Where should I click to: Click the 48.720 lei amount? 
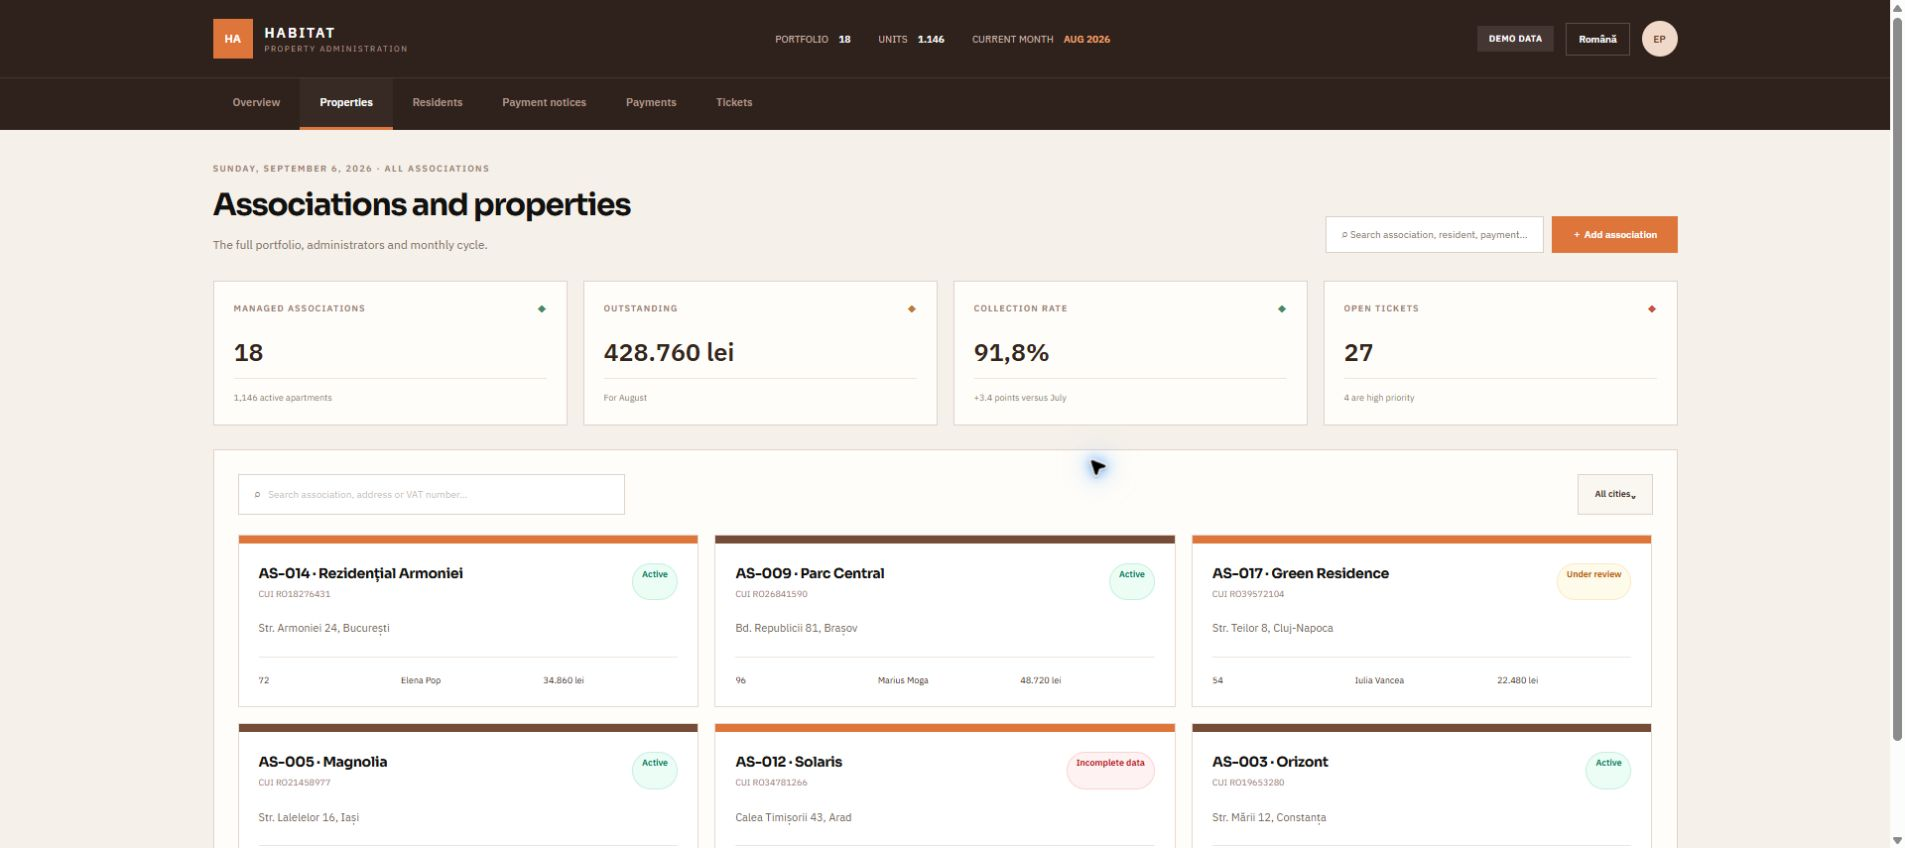click(1040, 680)
